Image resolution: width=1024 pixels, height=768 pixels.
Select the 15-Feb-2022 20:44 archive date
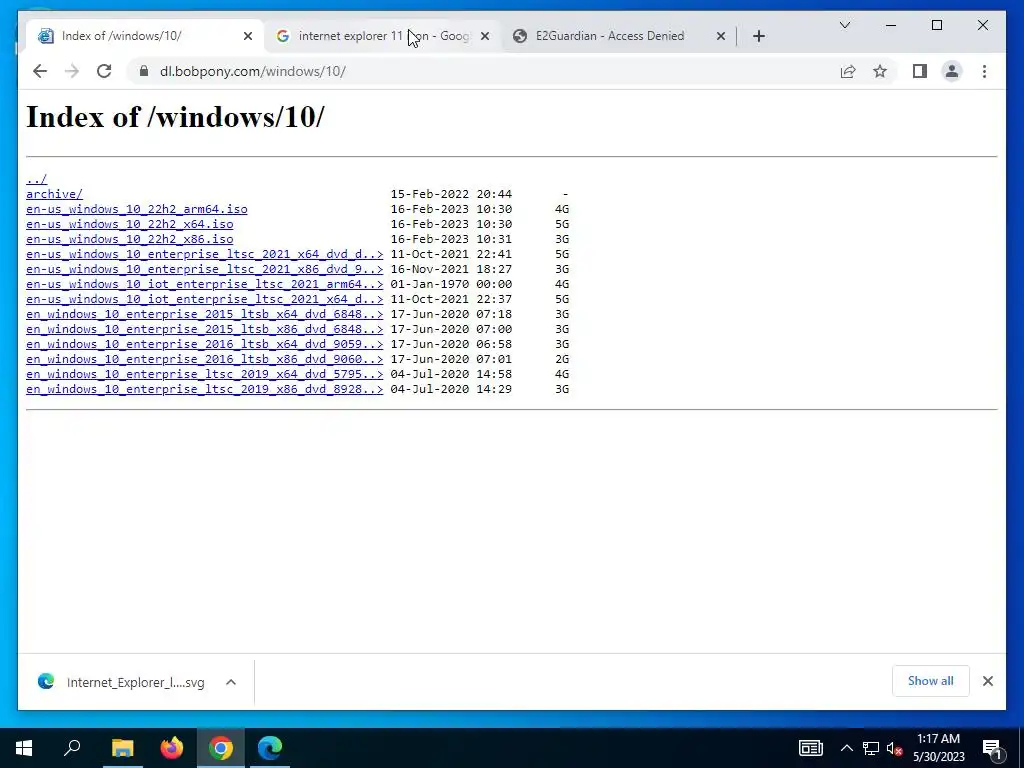(x=451, y=194)
